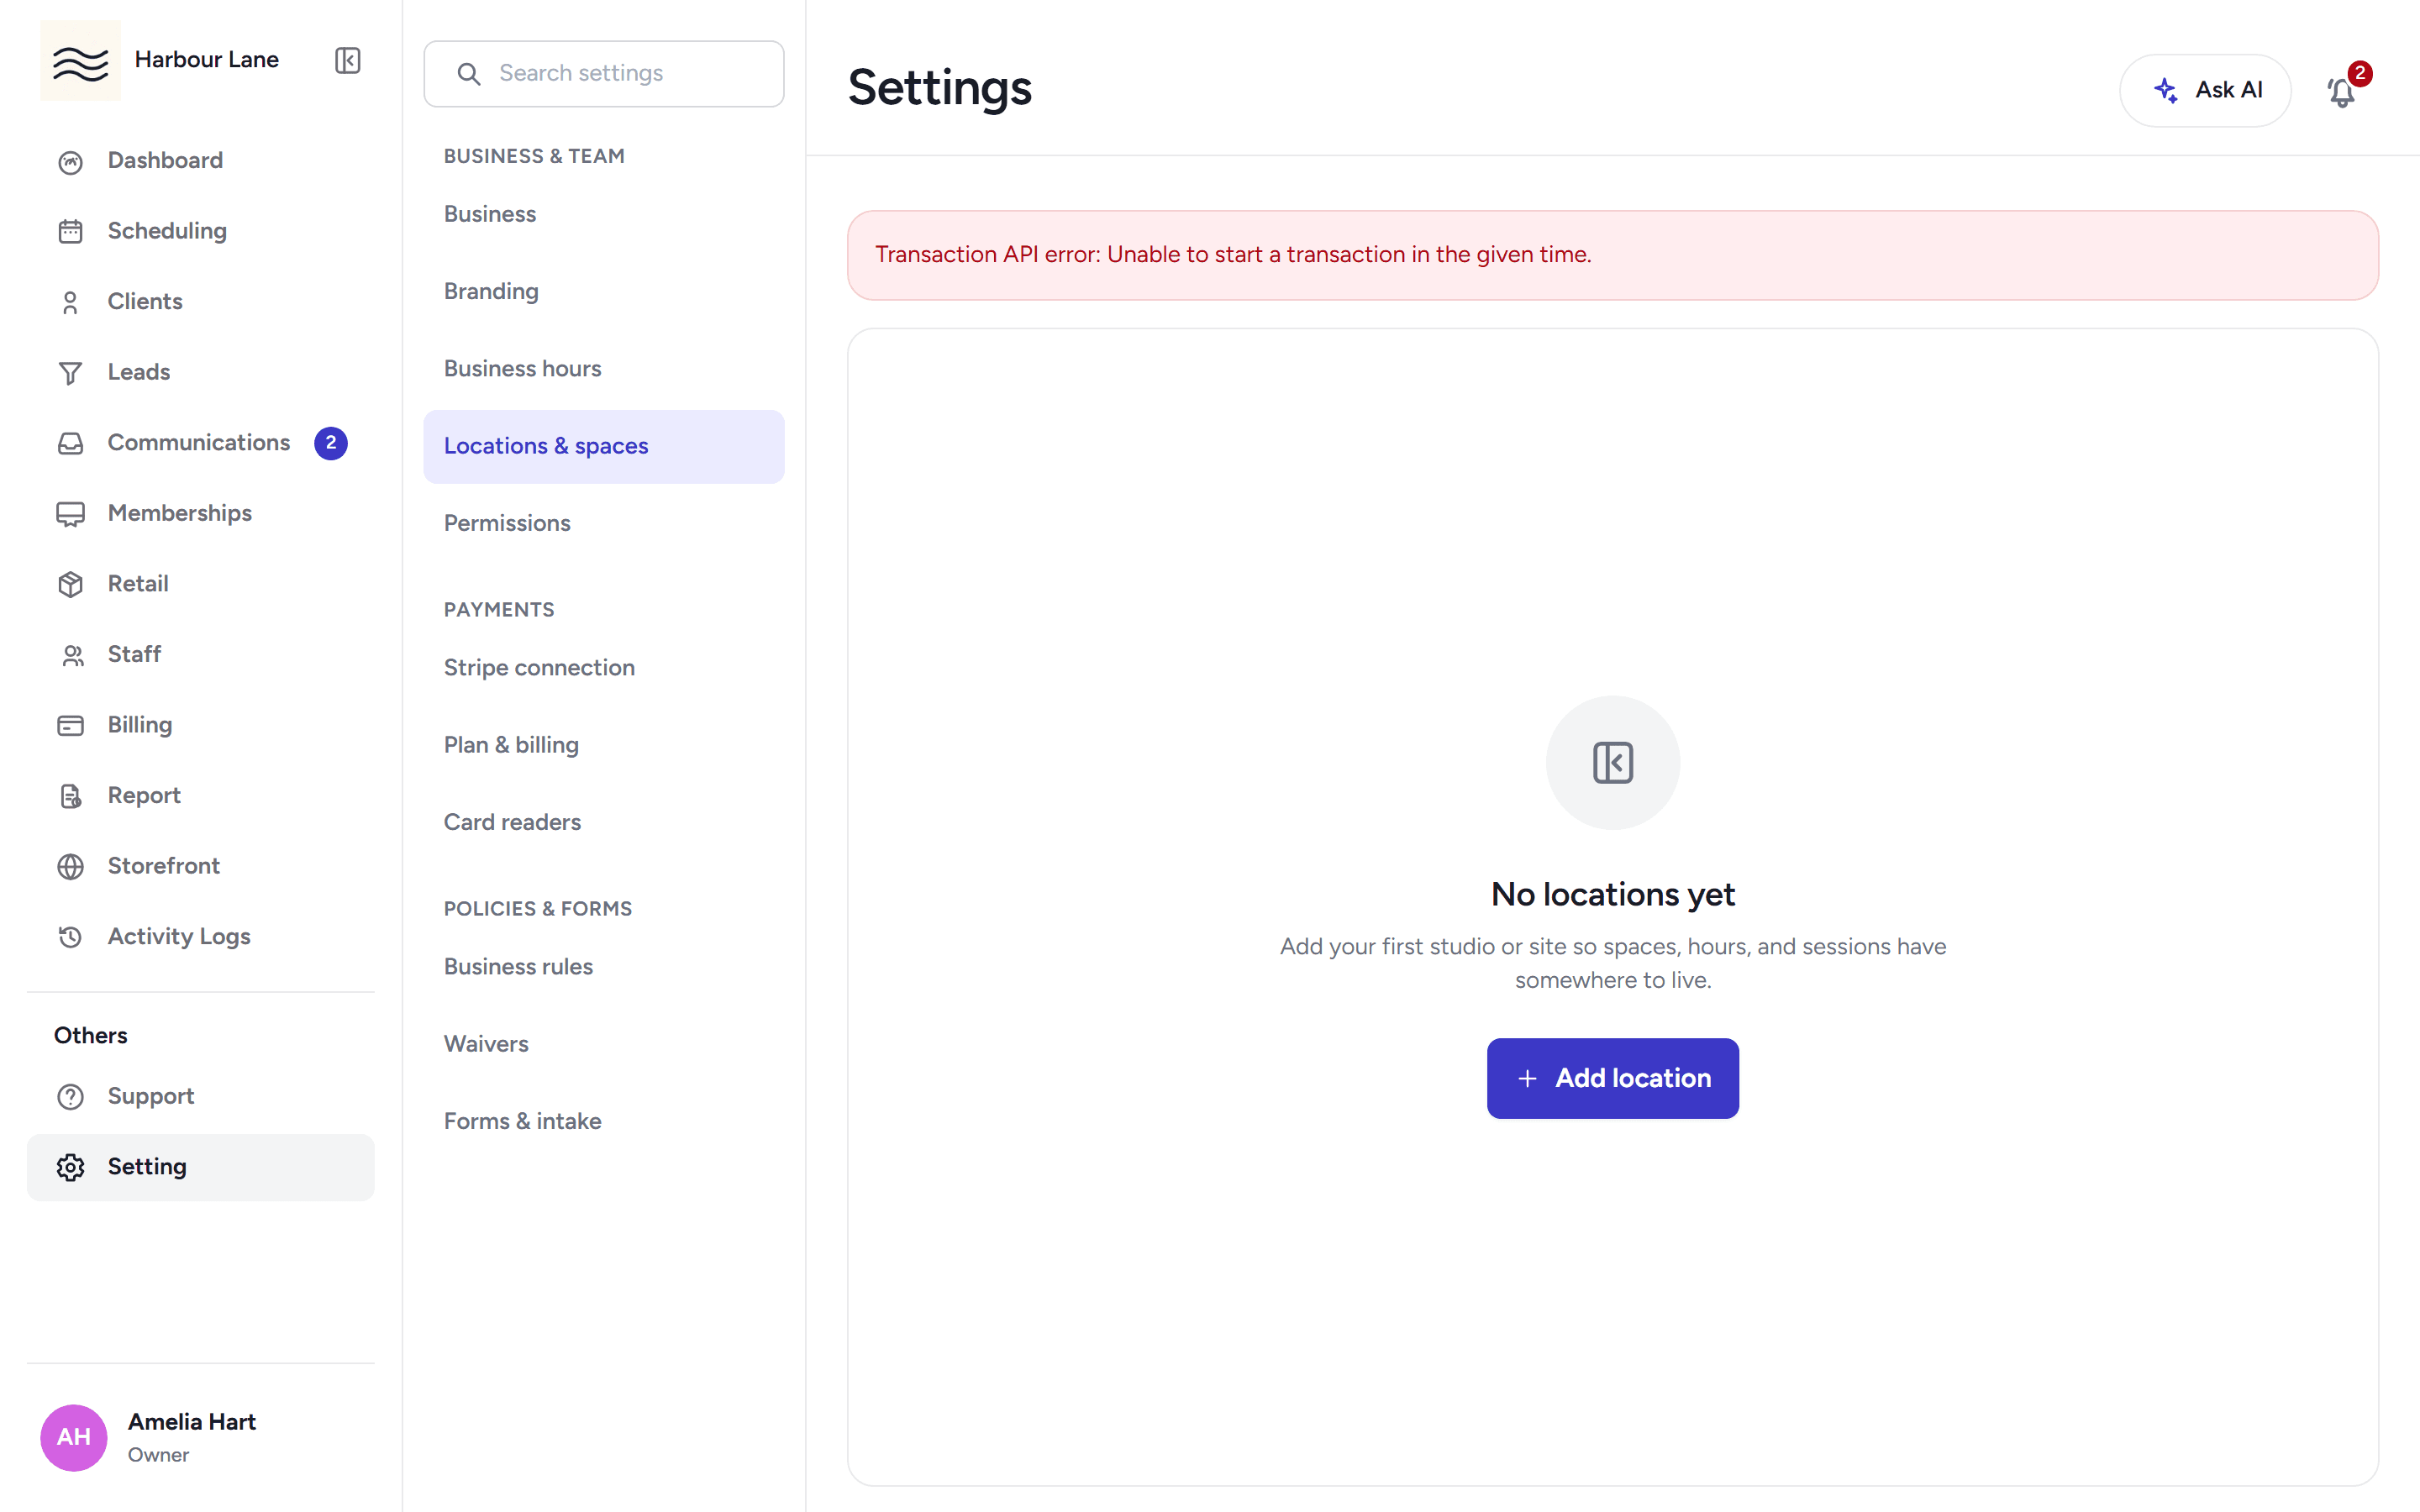The image size is (2420, 1512).
Task: Click the Clients person icon
Action: click(x=70, y=302)
